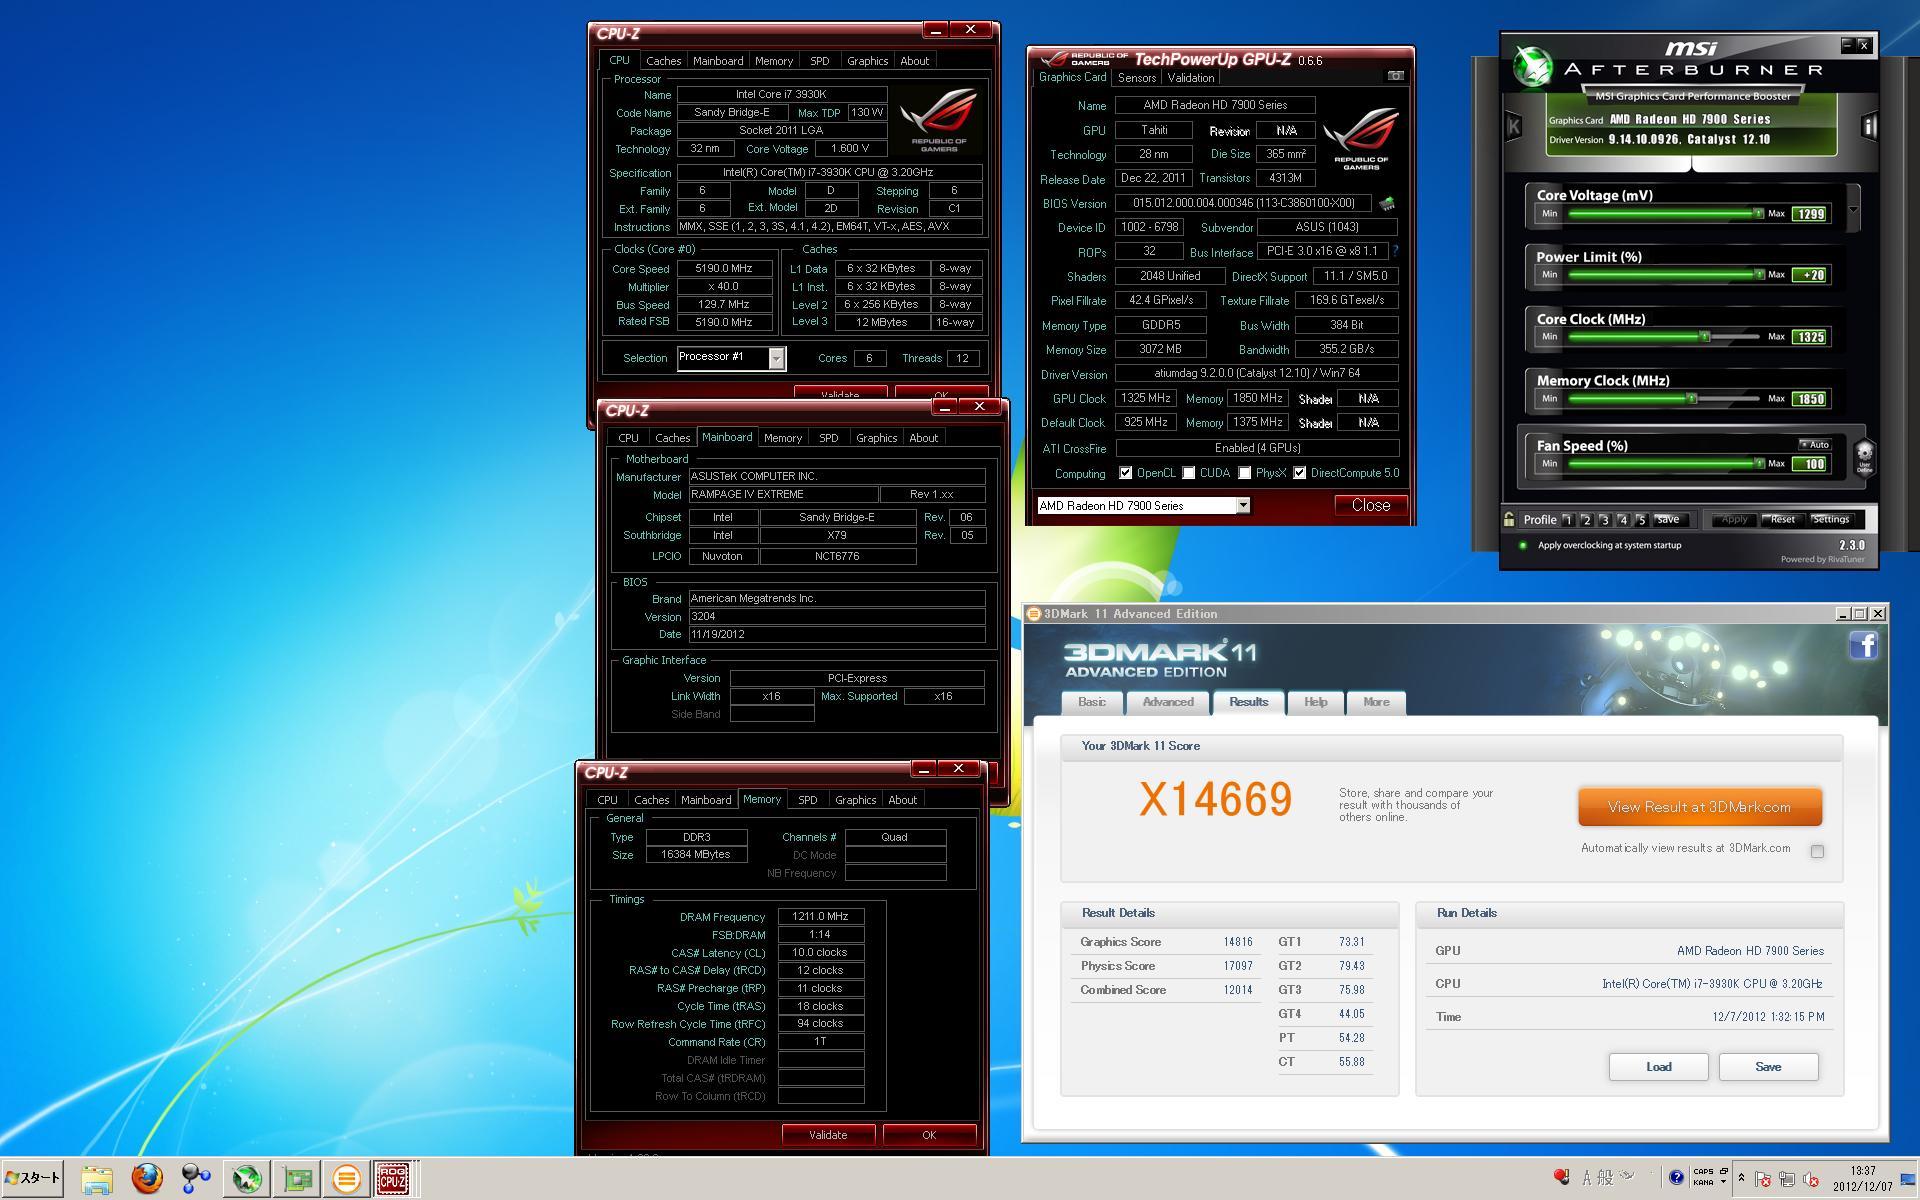The height and width of the screenshot is (1200, 1920).
Task: Click the Afterburner logo orb icon
Action: 1531,66
